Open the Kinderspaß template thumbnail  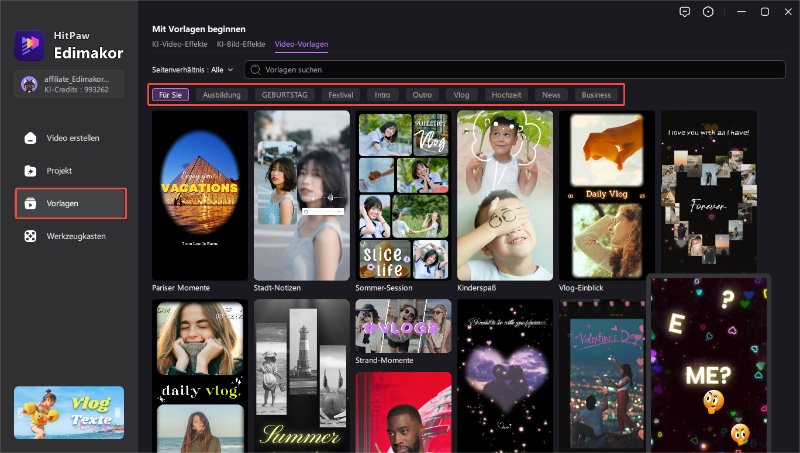pyautogui.click(x=505, y=195)
